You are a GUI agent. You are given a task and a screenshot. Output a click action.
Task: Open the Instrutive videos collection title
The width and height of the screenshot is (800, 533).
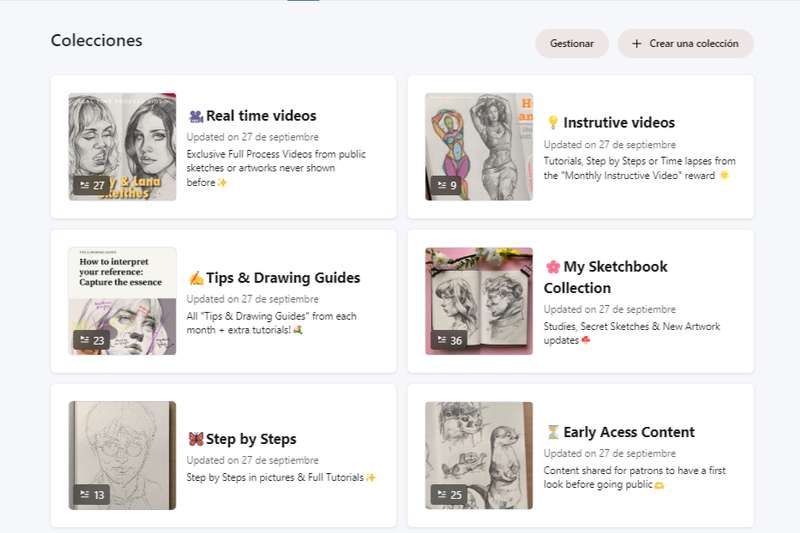pos(619,122)
